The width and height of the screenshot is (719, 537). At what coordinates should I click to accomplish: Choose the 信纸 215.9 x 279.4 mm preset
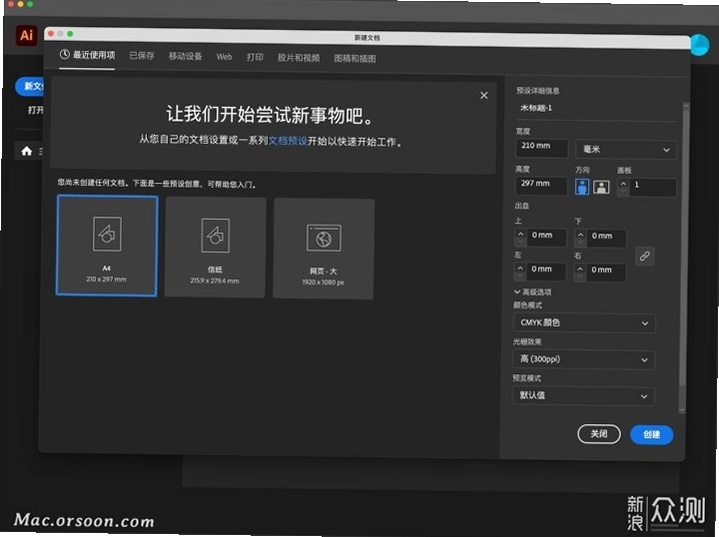(215, 247)
